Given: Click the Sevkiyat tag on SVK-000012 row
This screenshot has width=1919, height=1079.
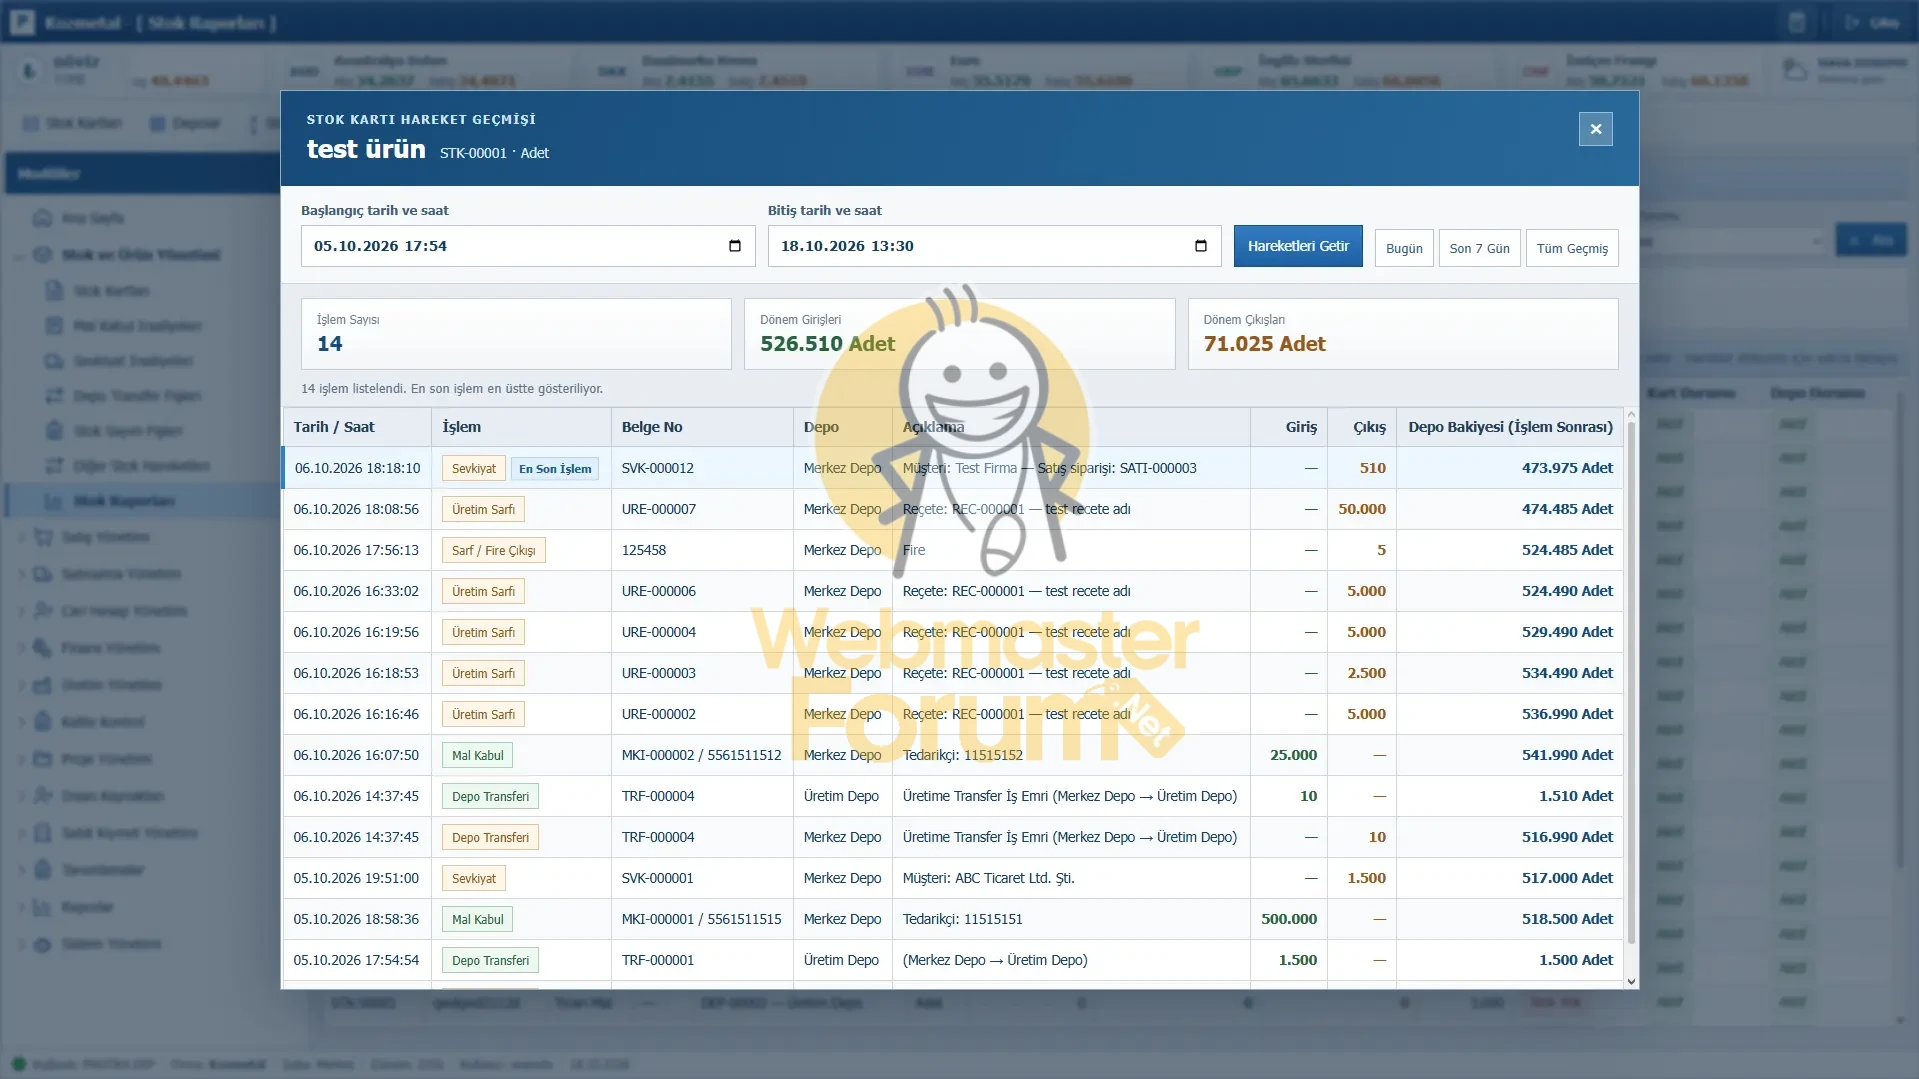Looking at the screenshot, I should (x=474, y=468).
